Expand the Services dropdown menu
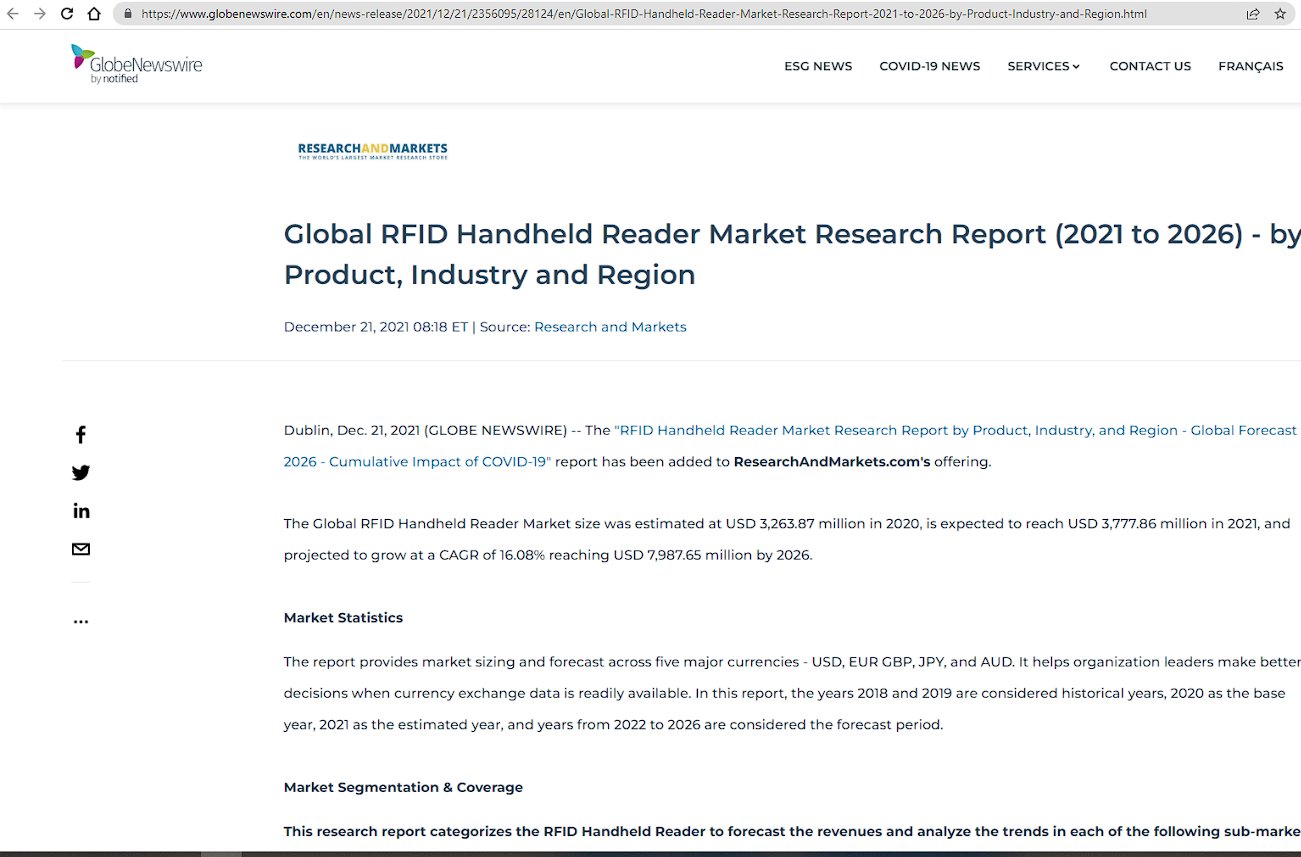The width and height of the screenshot is (1301, 857). tap(1044, 66)
